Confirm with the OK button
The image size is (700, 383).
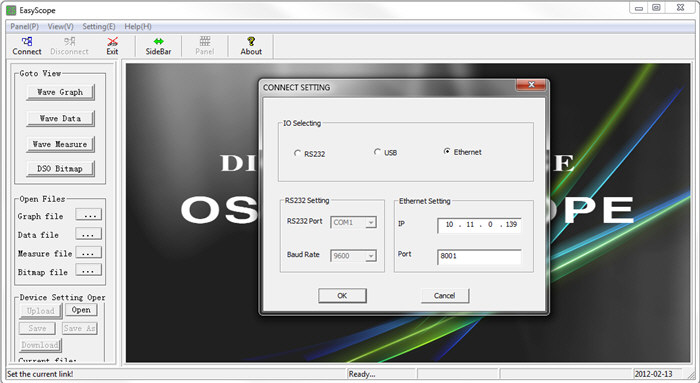pyautogui.click(x=342, y=296)
